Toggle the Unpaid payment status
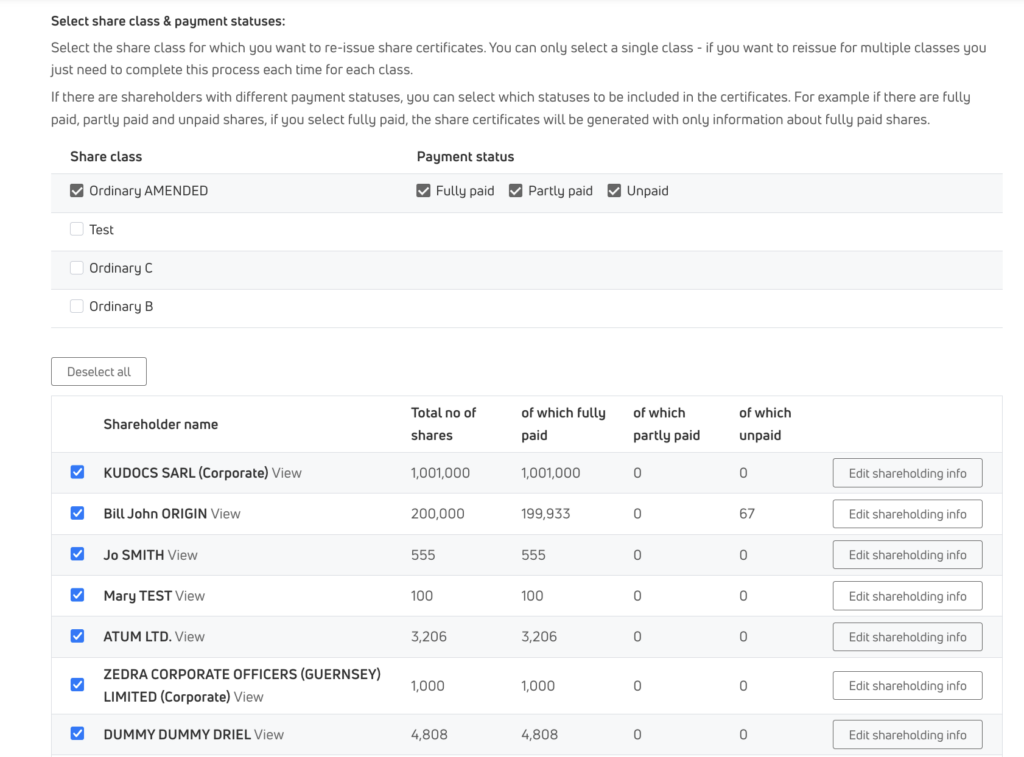1024x757 pixels. [x=614, y=191]
